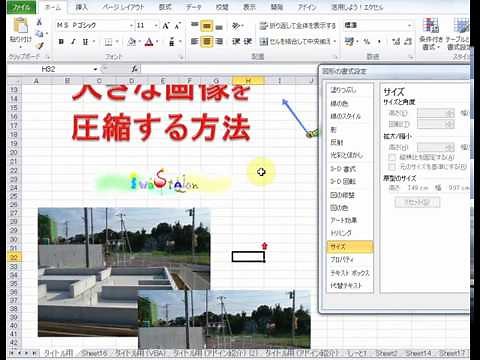Open the Font Color dropdown arrow
This screenshot has width=480, height=360.
(x=157, y=42)
